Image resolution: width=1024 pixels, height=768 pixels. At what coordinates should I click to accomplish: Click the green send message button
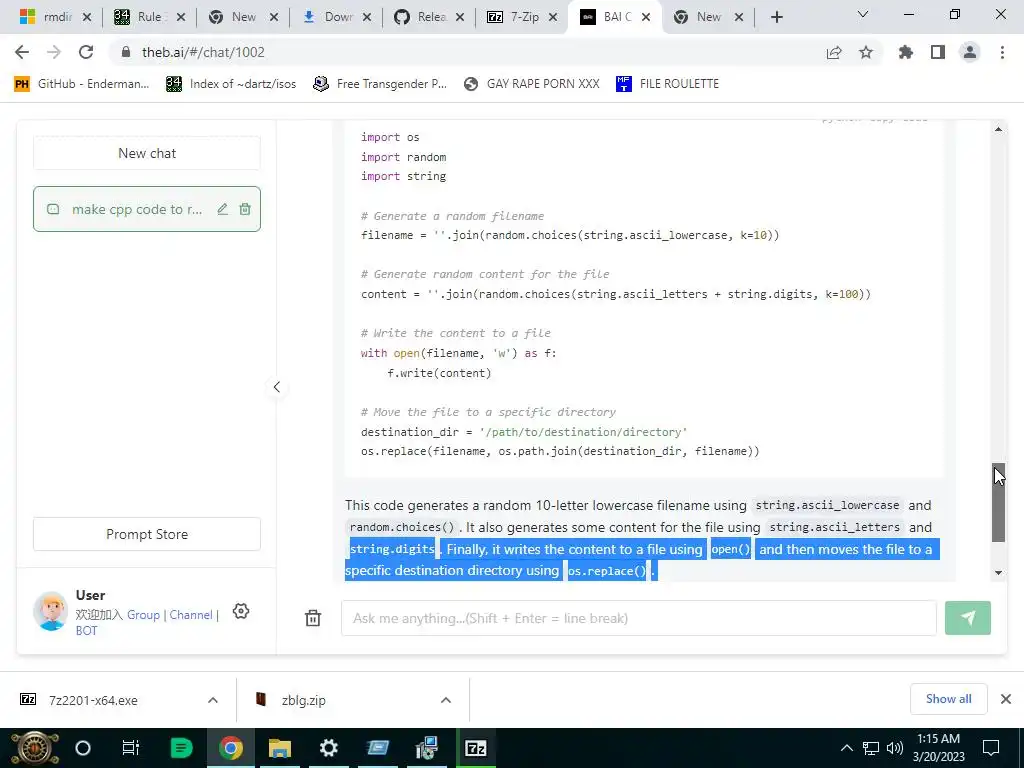click(968, 618)
